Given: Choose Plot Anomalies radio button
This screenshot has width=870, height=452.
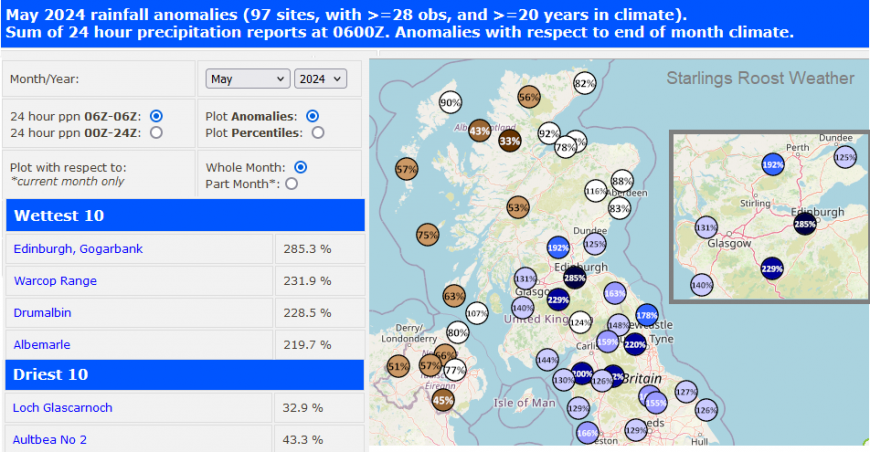Looking at the screenshot, I should pyautogui.click(x=313, y=116).
